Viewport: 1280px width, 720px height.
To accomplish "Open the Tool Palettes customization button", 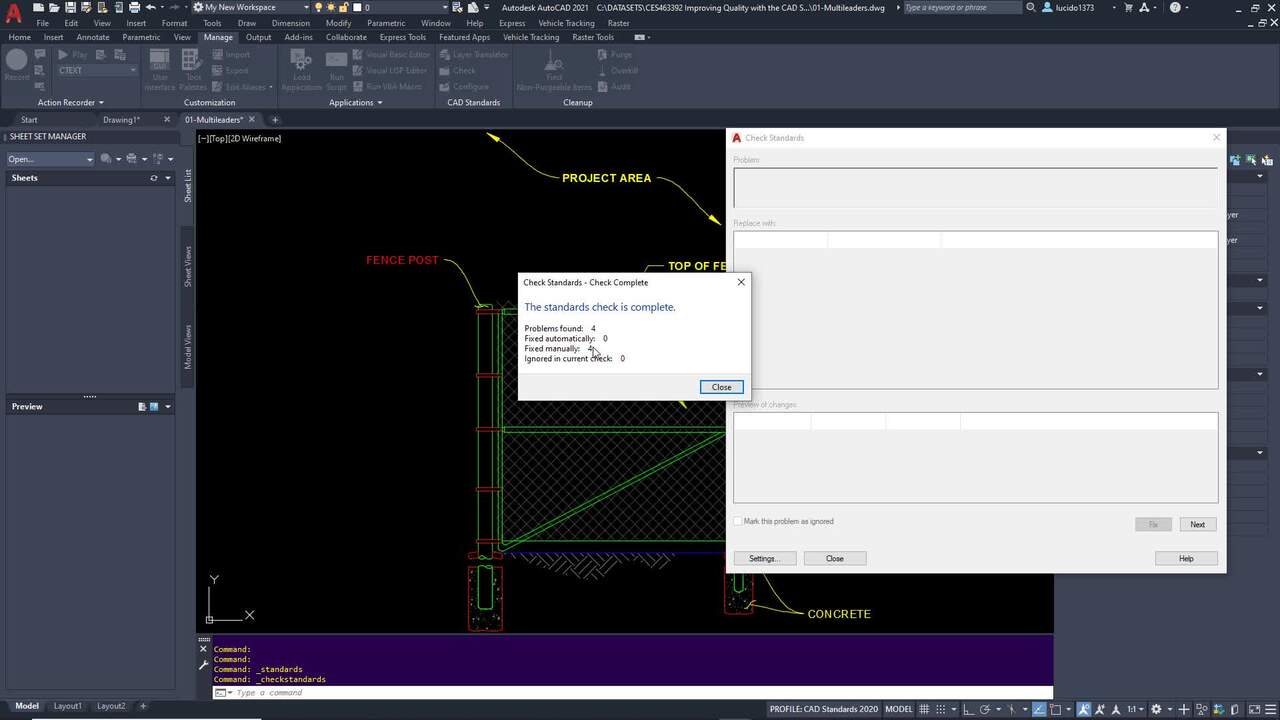I will (x=193, y=70).
